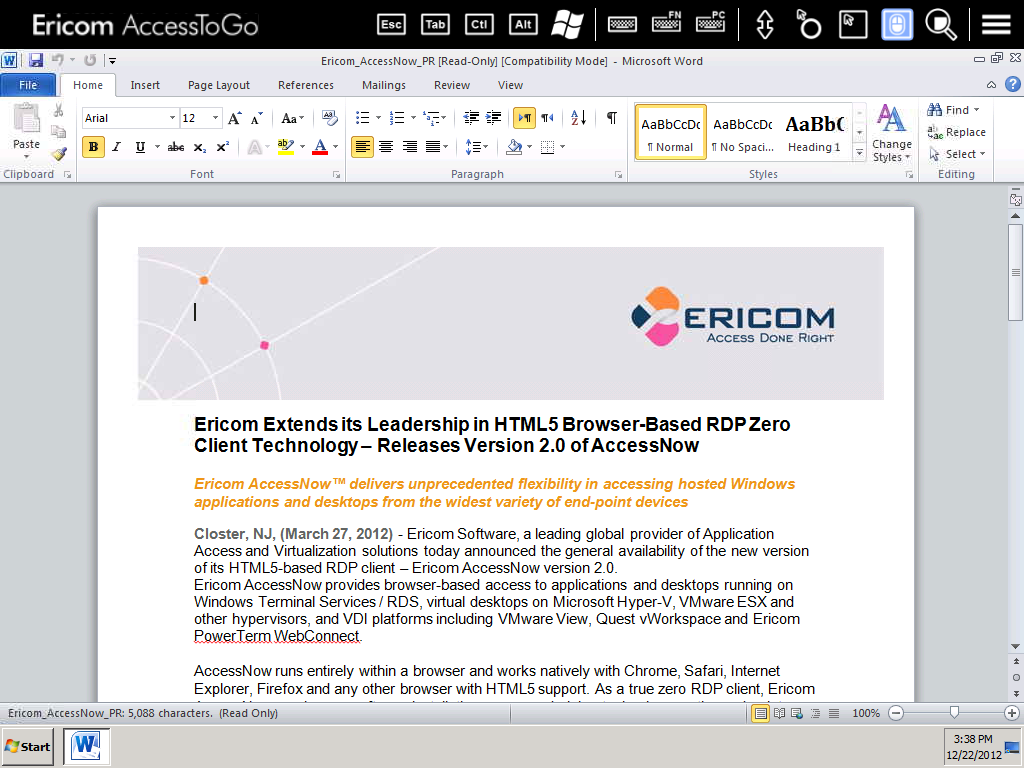Toggle Superscript formatting
Viewport: 1024px width, 768px height.
tap(223, 147)
